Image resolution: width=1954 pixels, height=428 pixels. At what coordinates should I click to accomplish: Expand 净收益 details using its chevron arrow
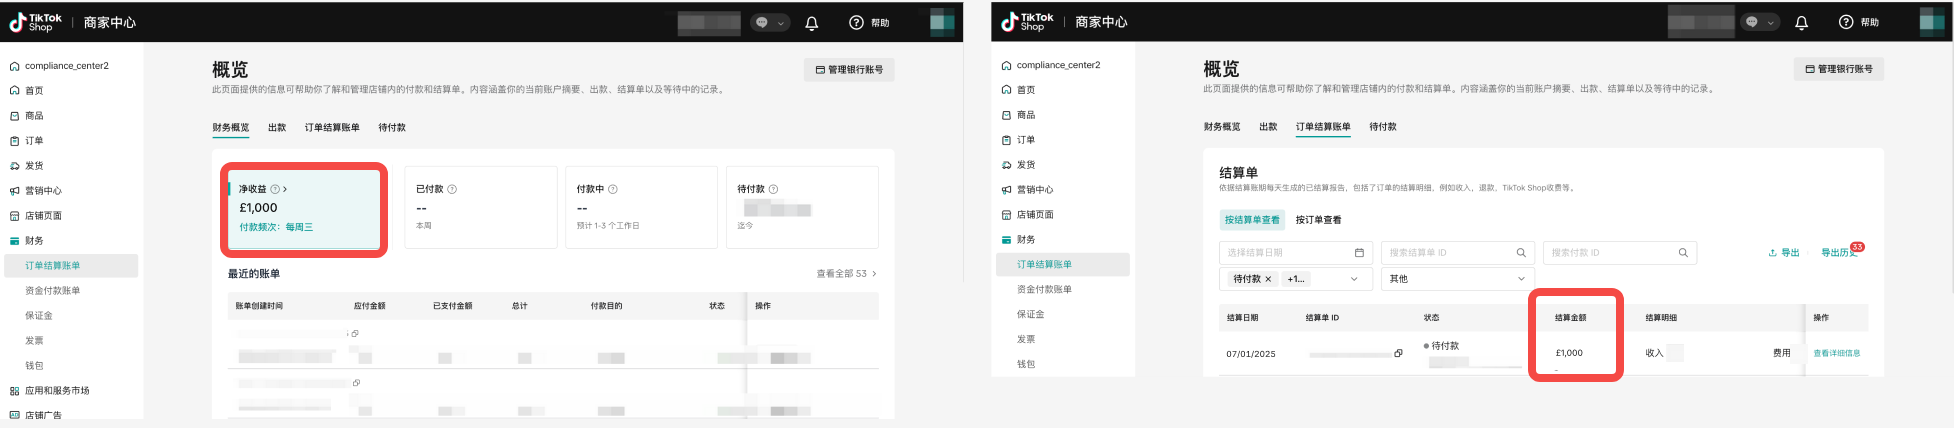(285, 189)
